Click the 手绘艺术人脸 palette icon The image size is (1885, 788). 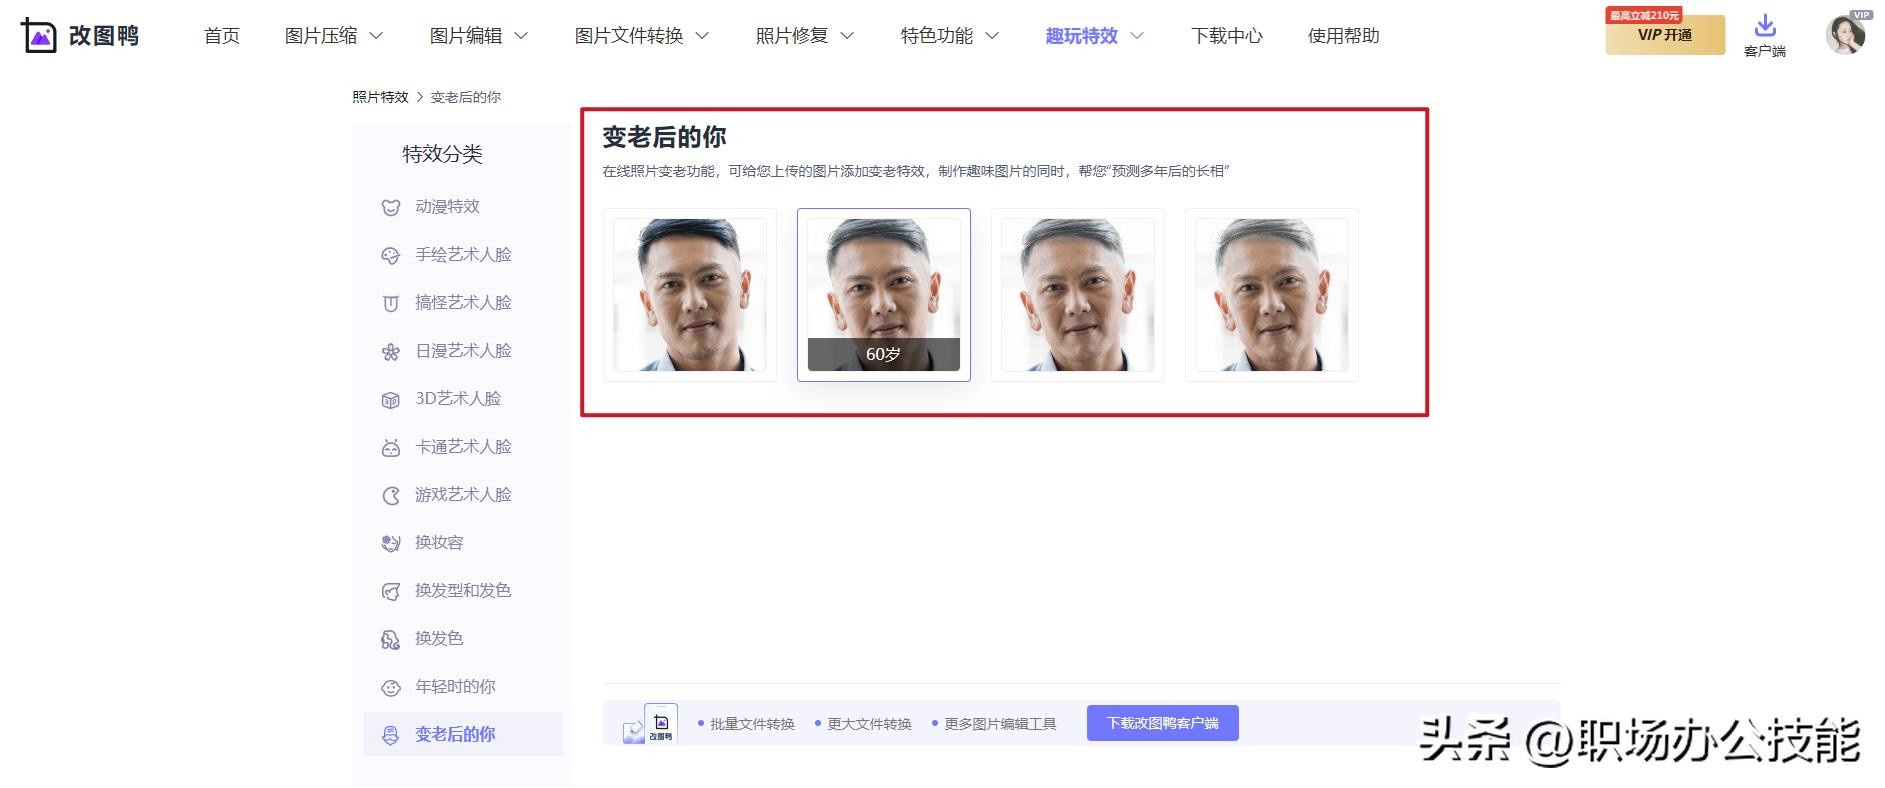click(x=391, y=255)
